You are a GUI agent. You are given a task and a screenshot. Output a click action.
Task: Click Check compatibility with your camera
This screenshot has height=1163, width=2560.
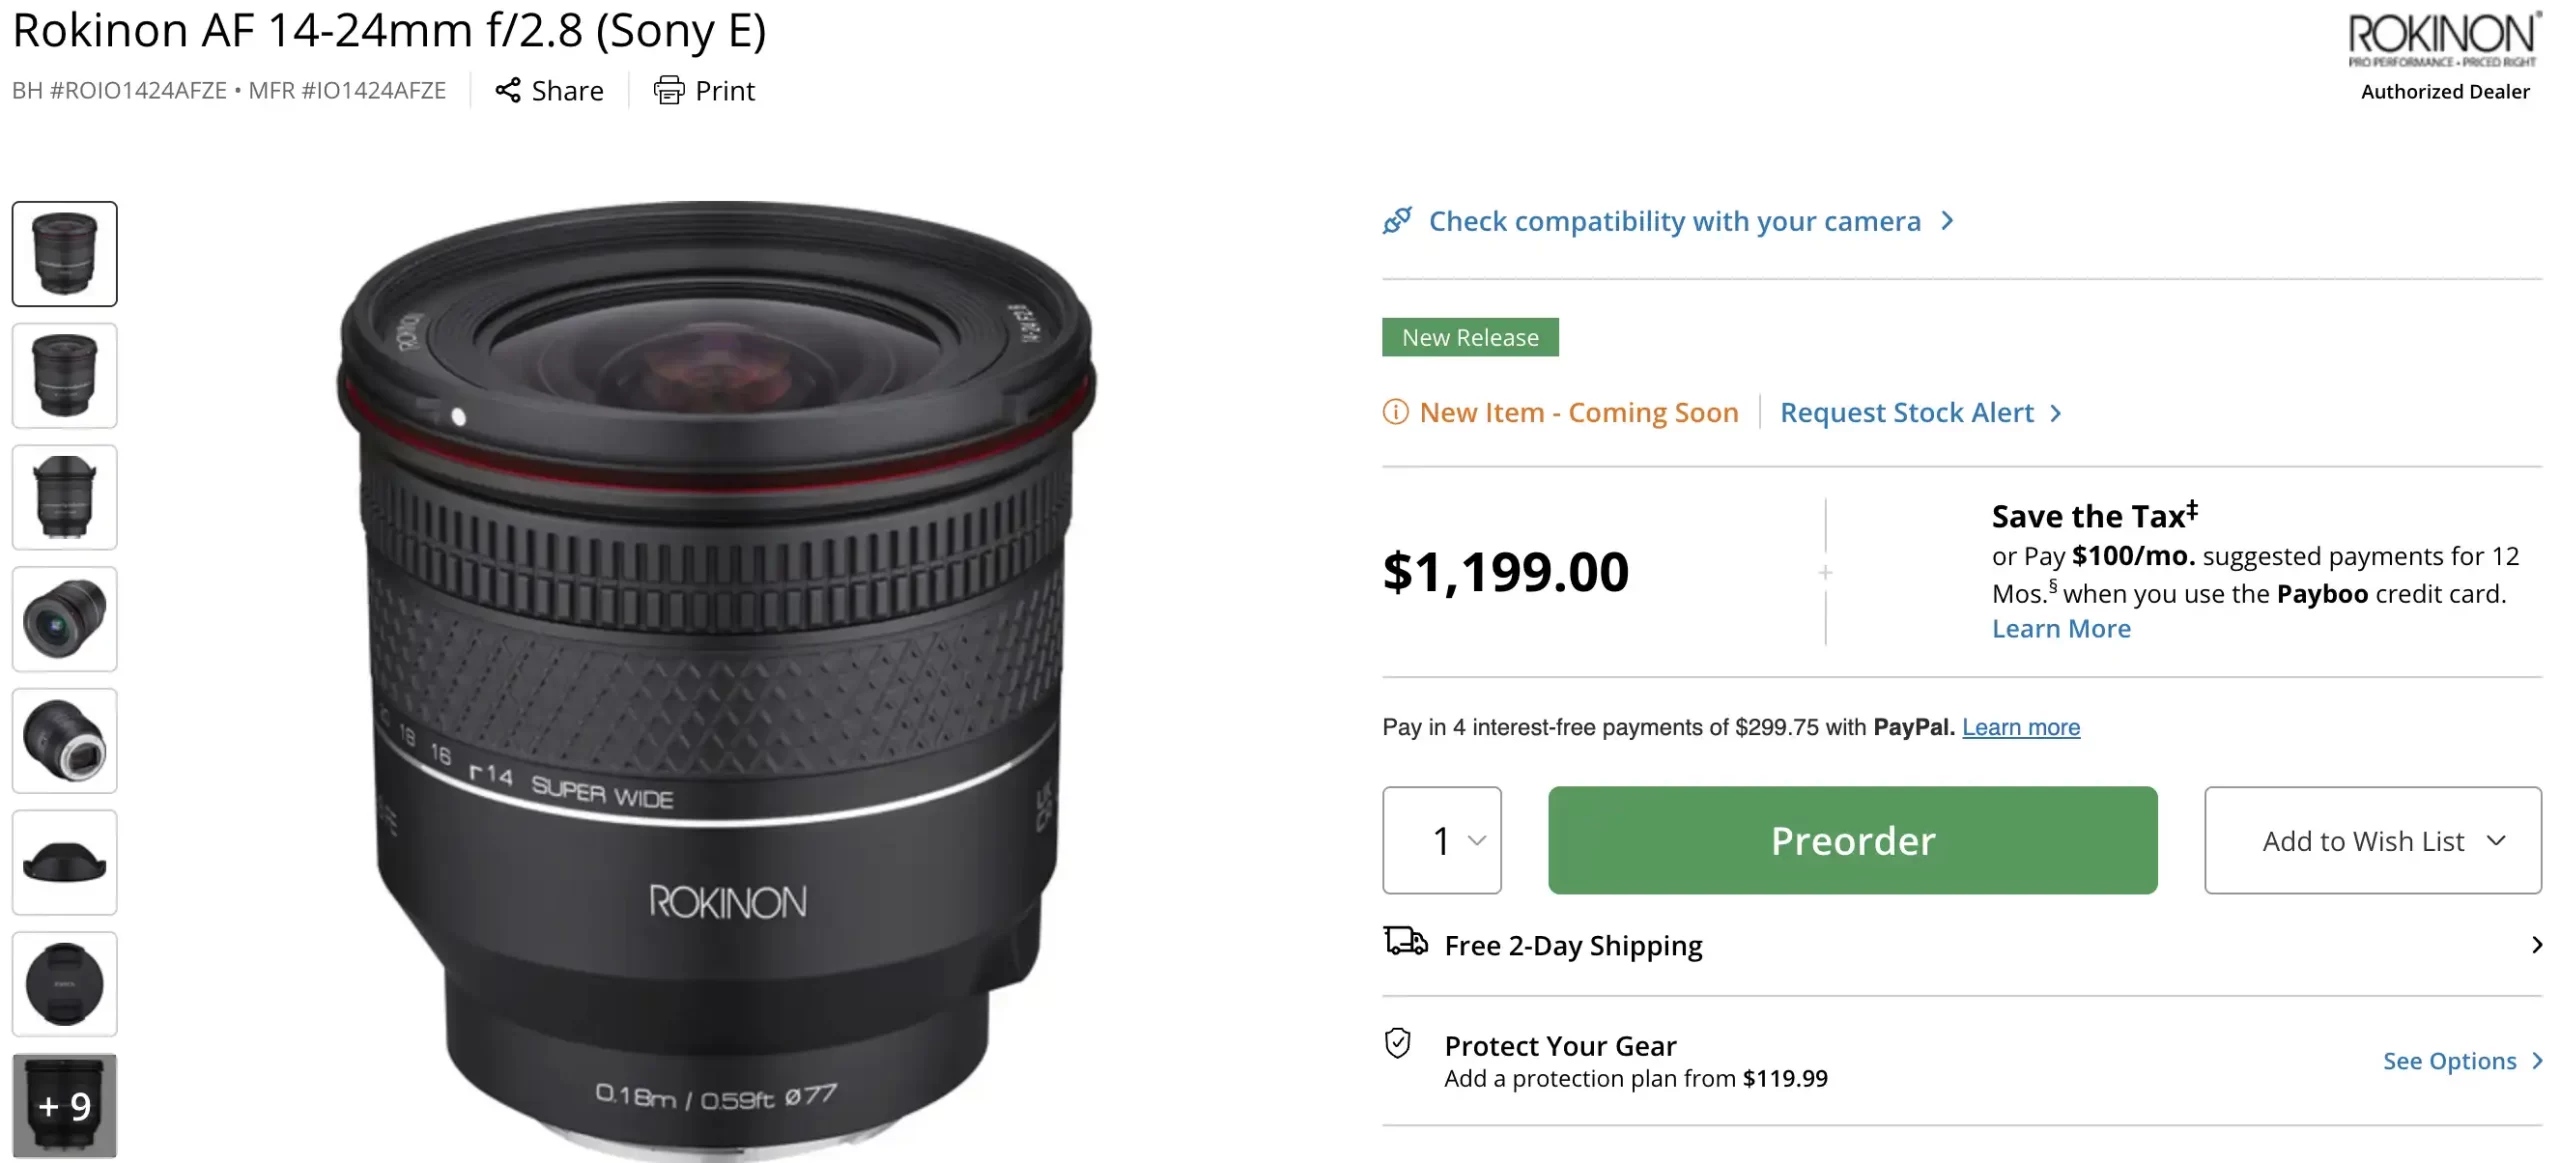1674,221
